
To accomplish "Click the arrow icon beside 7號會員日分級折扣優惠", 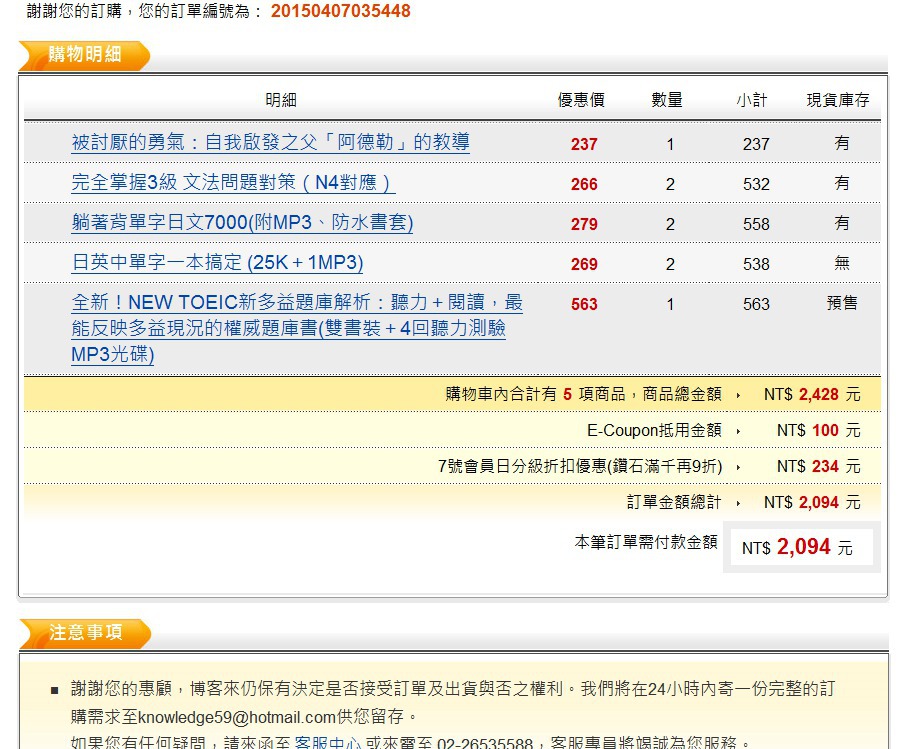I will [x=738, y=467].
